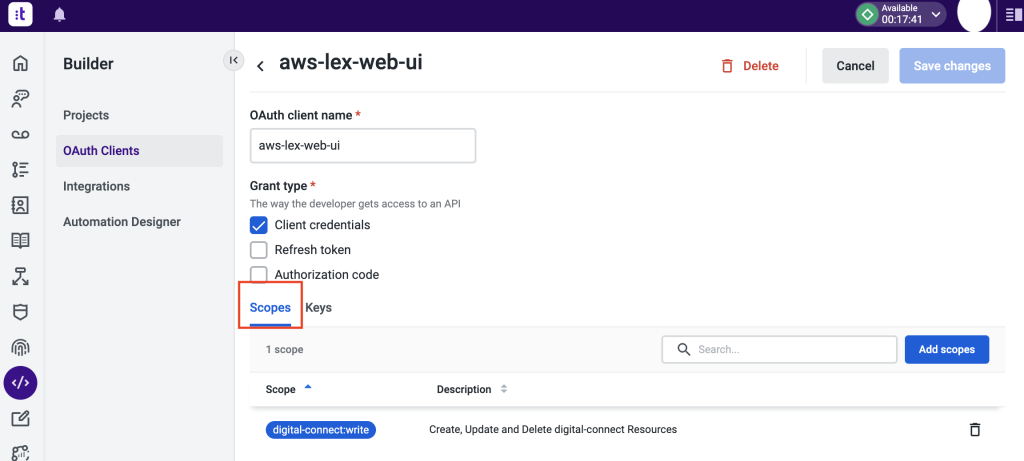Open the notifications bell

59,14
